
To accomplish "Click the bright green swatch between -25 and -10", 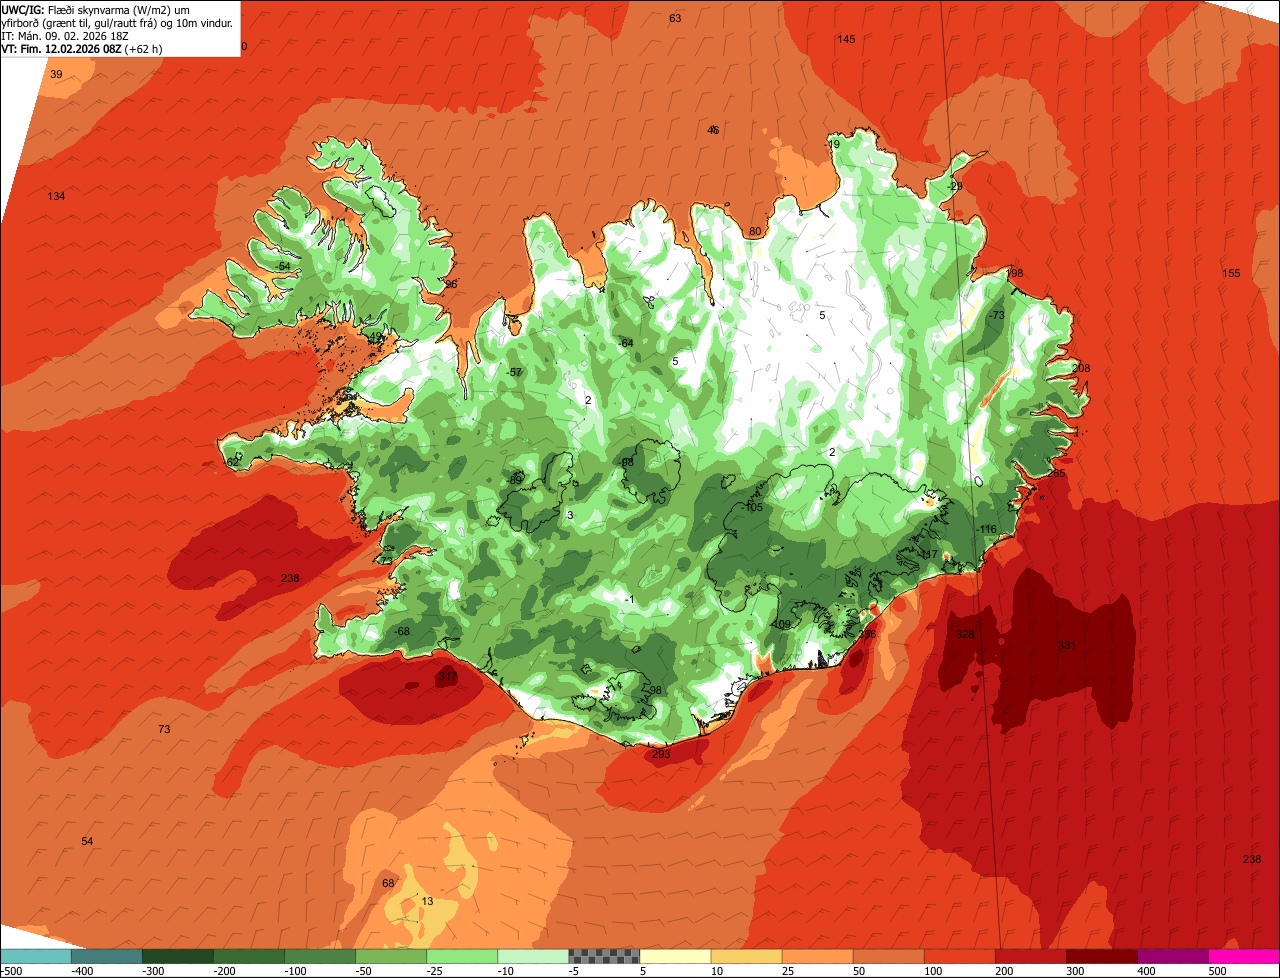I will pyautogui.click(x=462, y=956).
